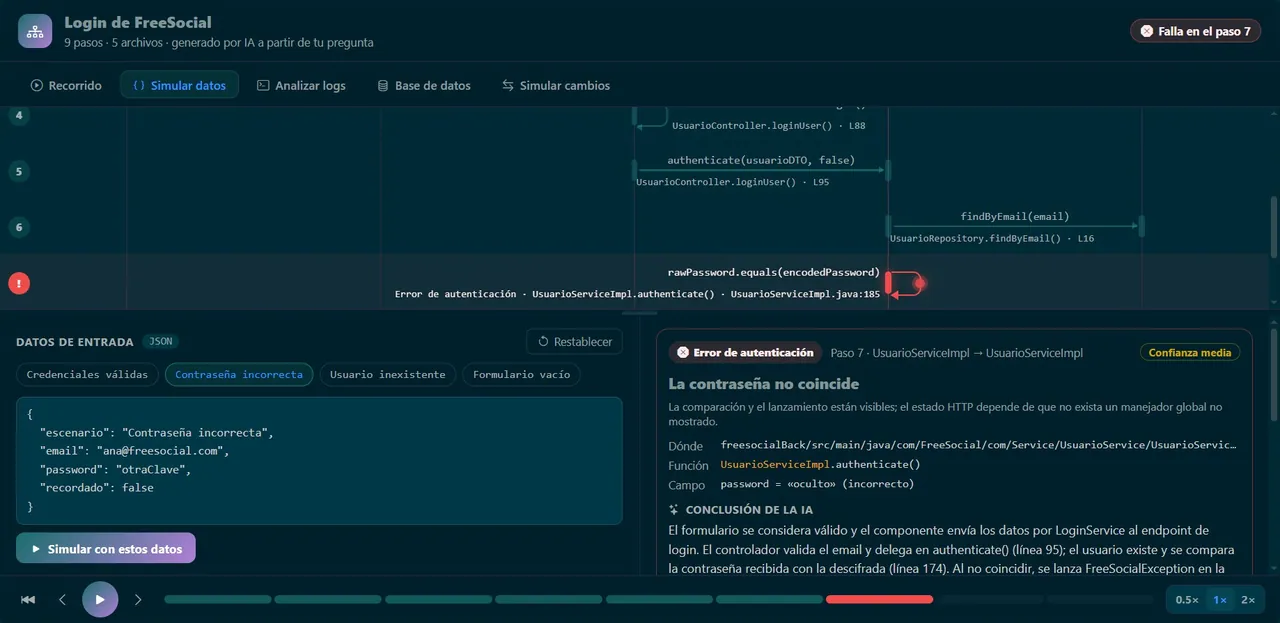Click the UsuarioServiceImpl.java:185 error reference

(x=805, y=294)
